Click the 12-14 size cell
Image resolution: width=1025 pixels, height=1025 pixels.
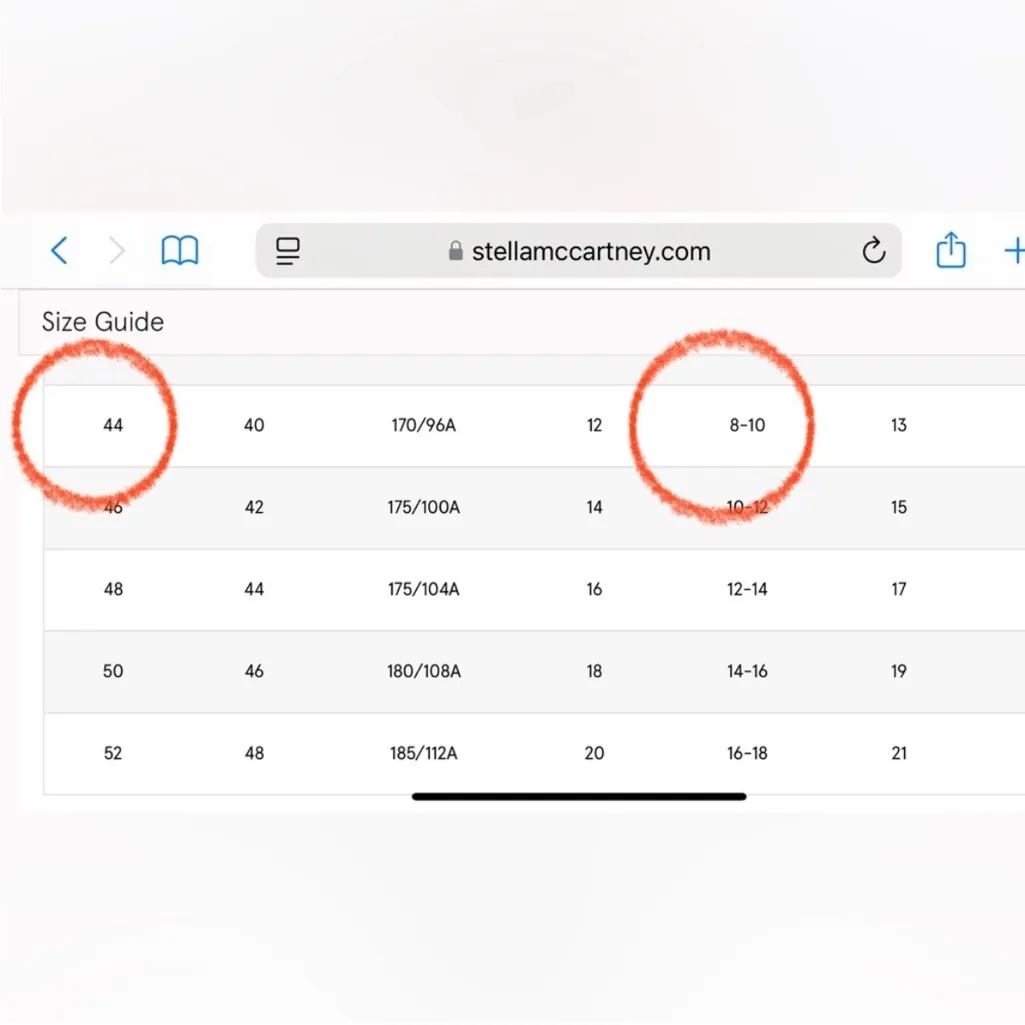point(747,589)
